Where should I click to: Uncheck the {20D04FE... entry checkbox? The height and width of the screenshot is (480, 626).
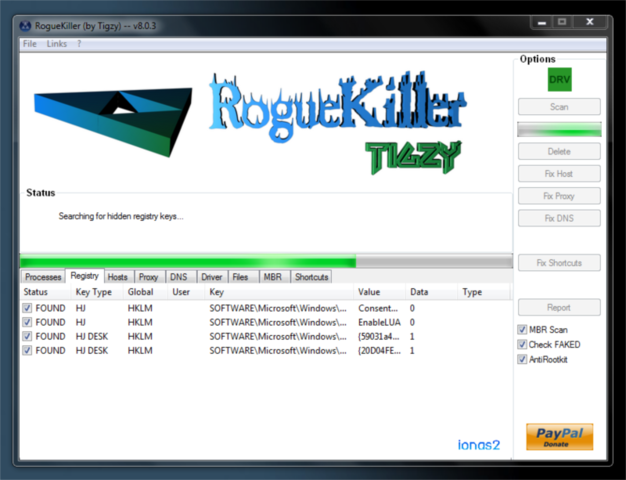(x=27, y=350)
